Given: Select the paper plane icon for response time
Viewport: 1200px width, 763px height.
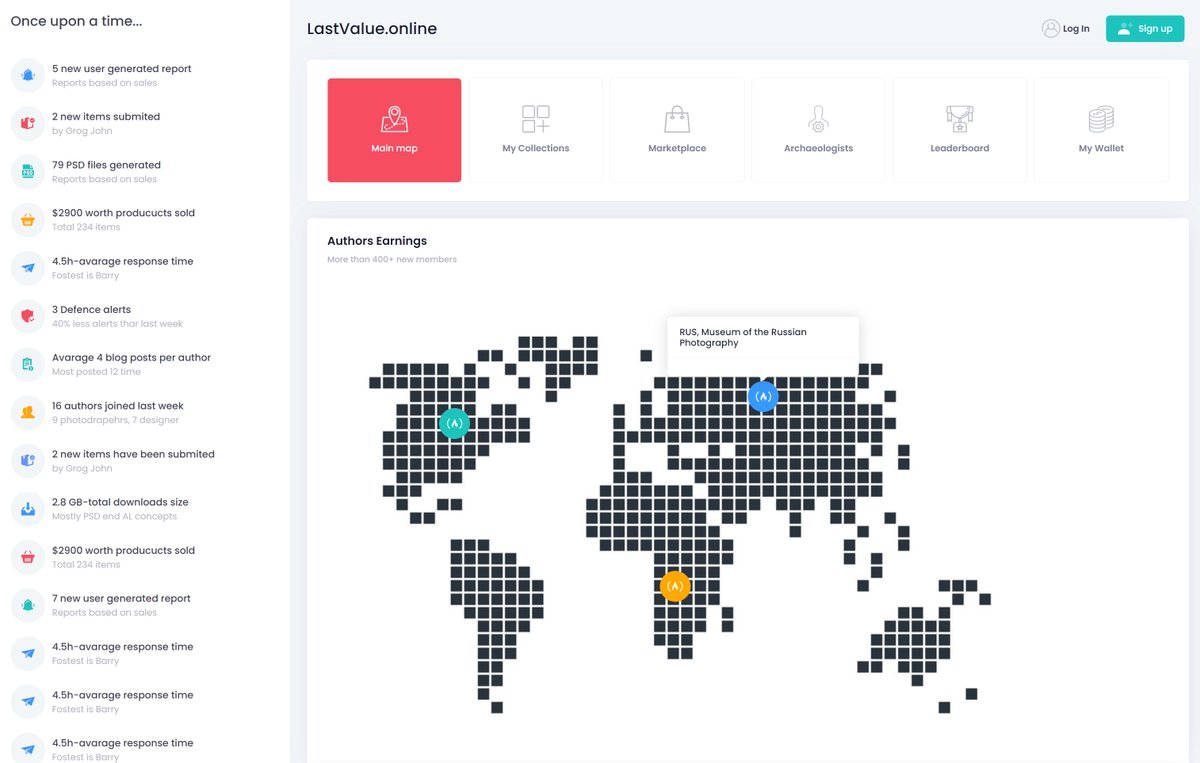Looking at the screenshot, I should [27, 267].
